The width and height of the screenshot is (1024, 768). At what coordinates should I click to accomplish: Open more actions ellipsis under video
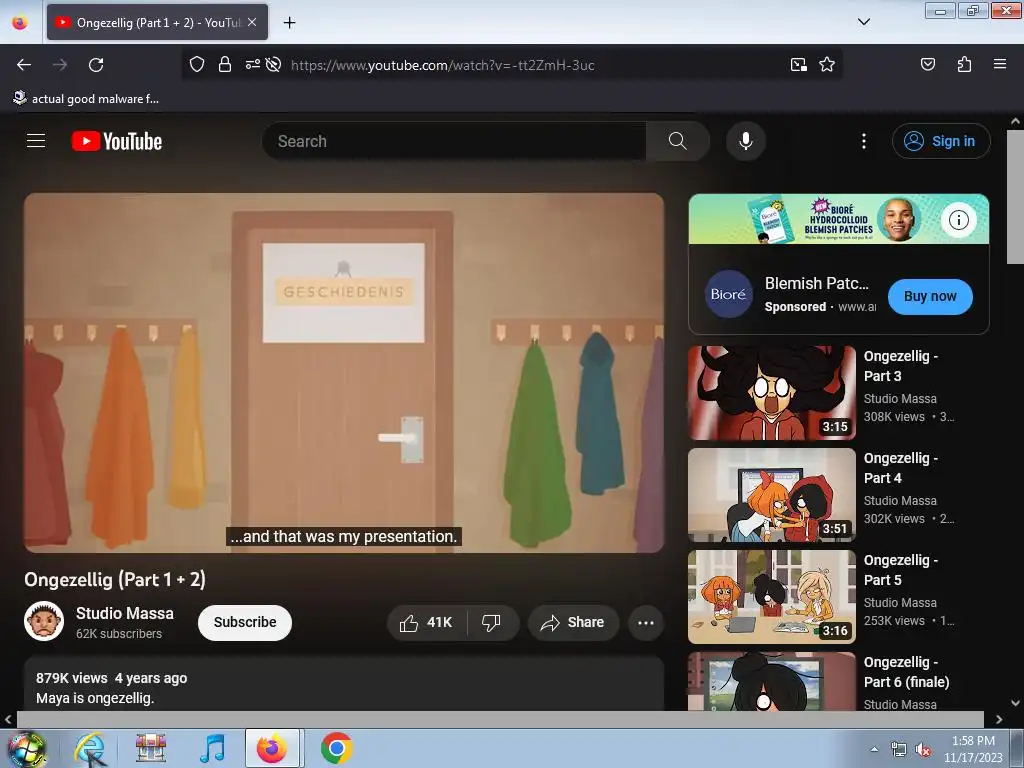646,623
